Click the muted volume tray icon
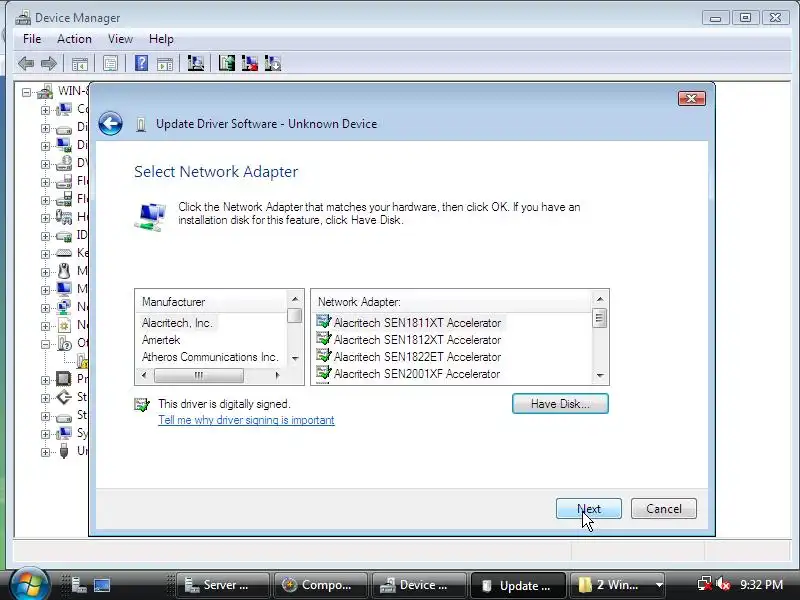The width and height of the screenshot is (800, 600). 723,584
